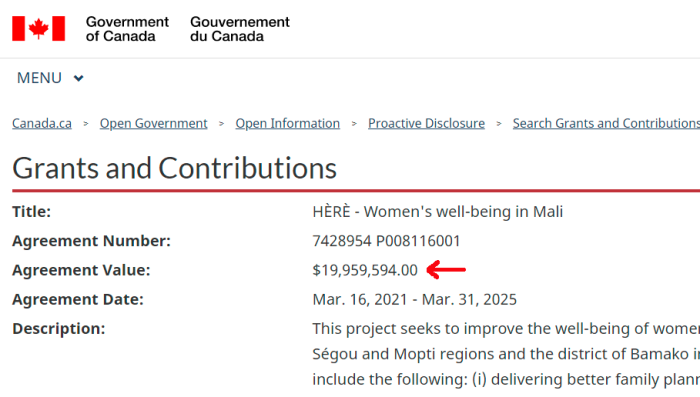Image resolution: width=700 pixels, height=397 pixels.
Task: Click the Gouvernement du Canada French wordmark
Action: pyautogui.click(x=240, y=29)
